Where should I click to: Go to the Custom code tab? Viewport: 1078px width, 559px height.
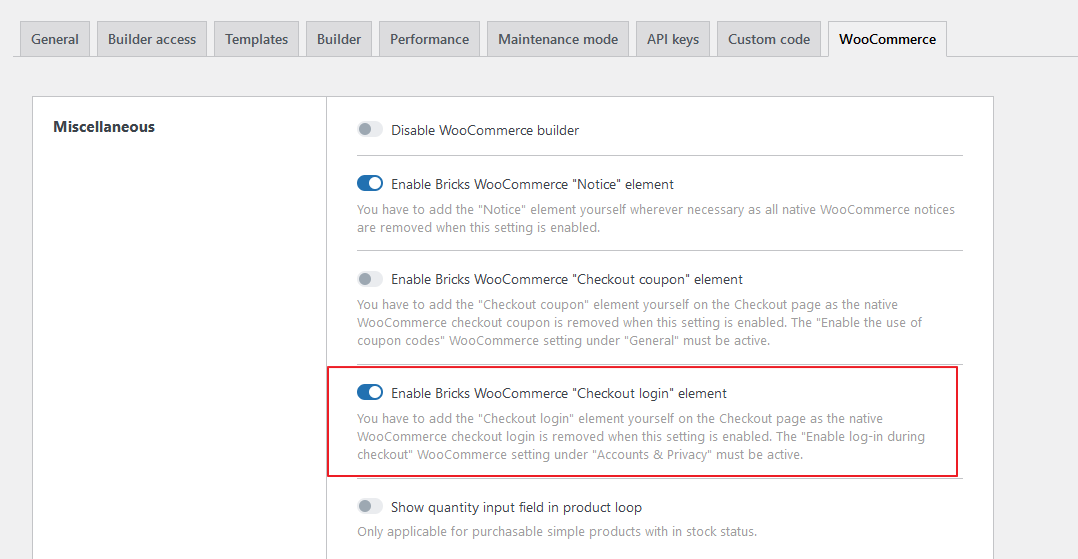coord(769,39)
